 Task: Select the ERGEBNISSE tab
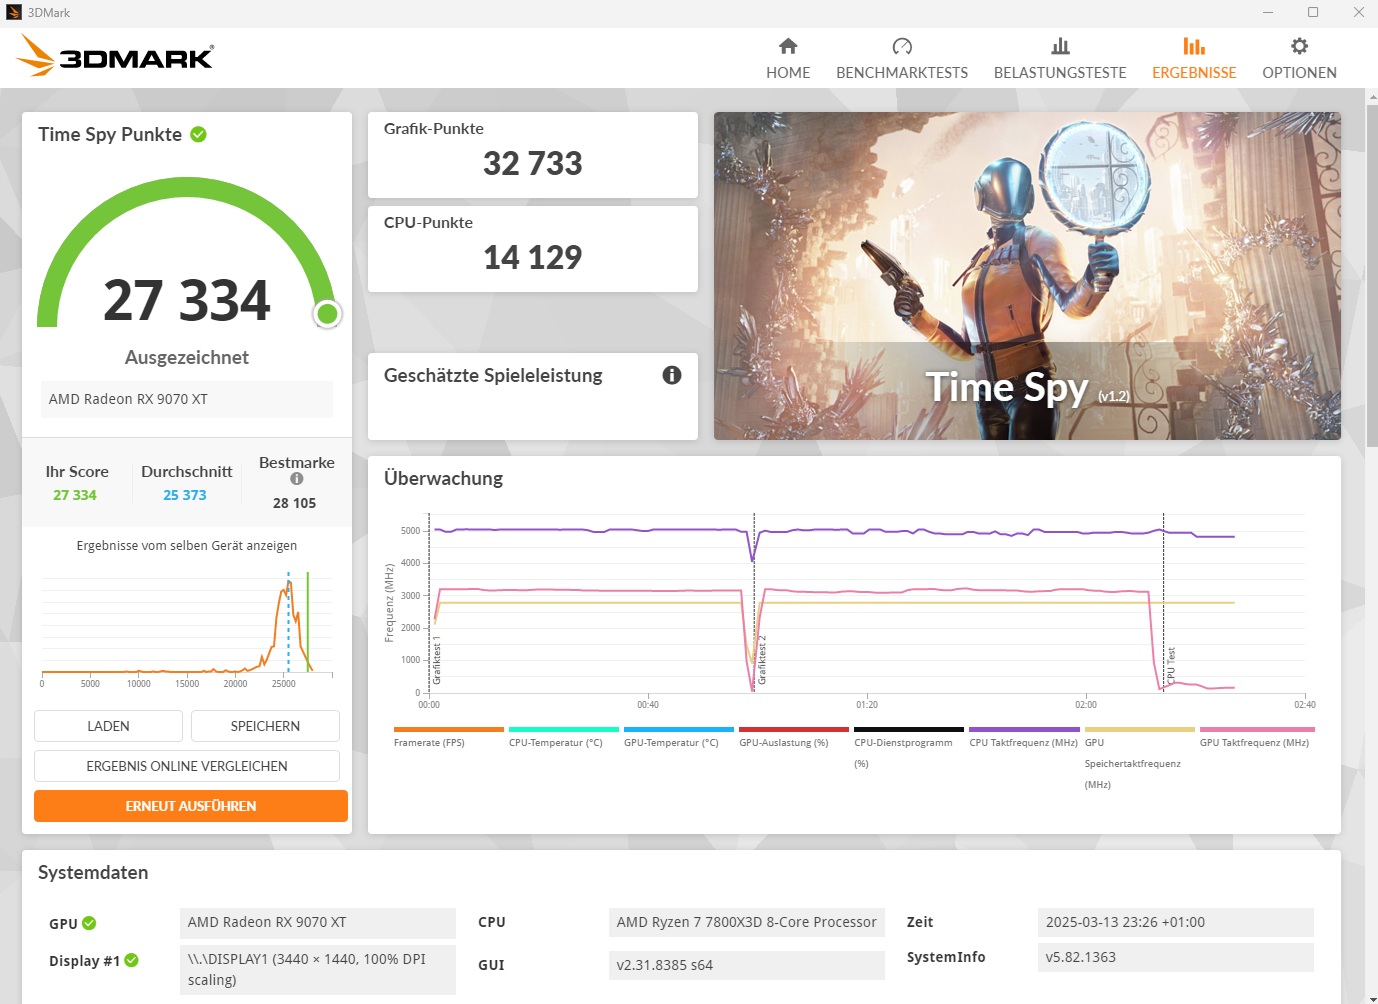pos(1194,59)
